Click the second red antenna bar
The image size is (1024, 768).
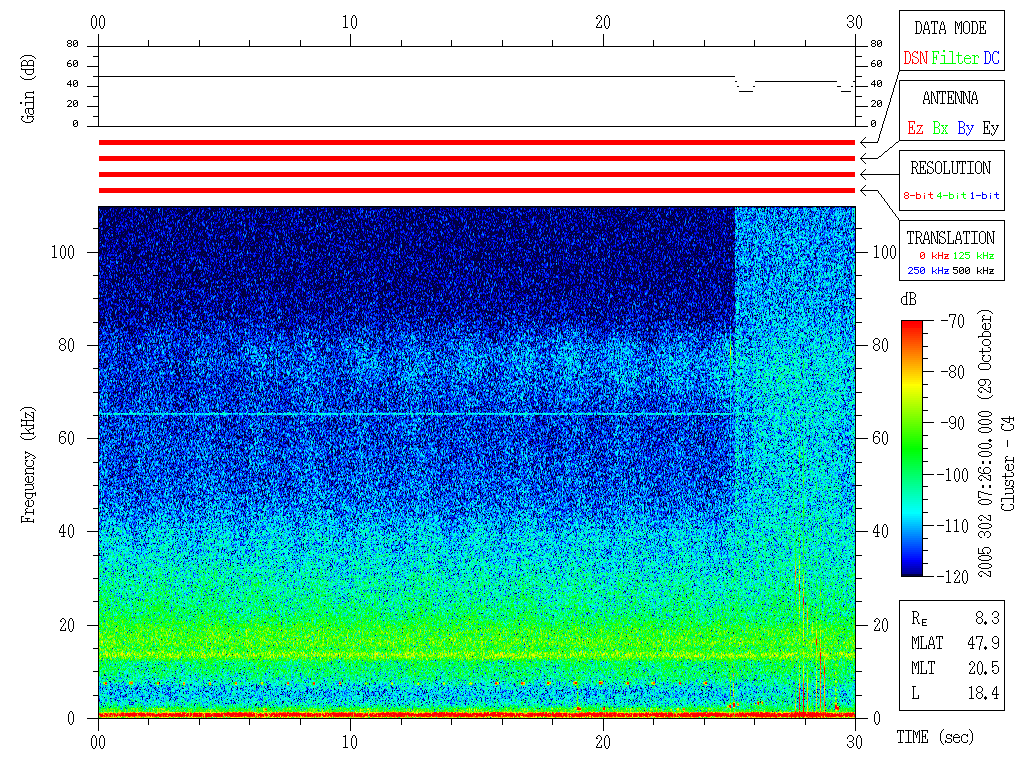click(x=477, y=159)
